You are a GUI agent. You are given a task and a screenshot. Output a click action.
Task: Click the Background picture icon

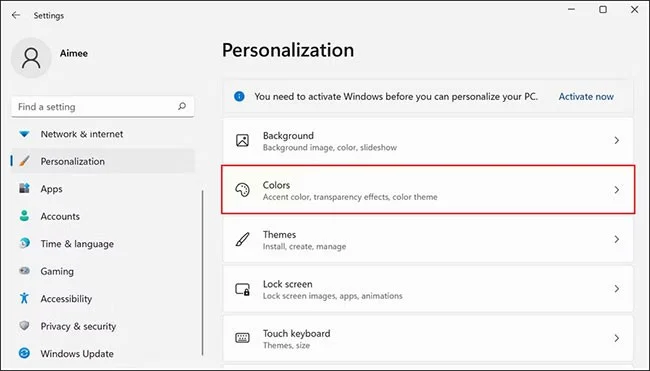(243, 141)
